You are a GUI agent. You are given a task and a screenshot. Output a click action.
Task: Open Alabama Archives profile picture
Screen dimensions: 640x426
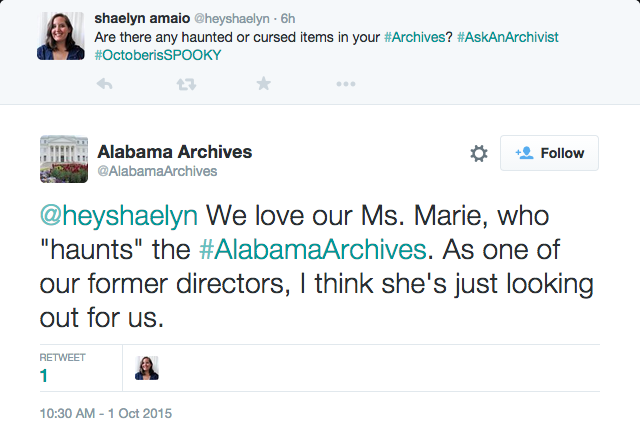point(62,159)
